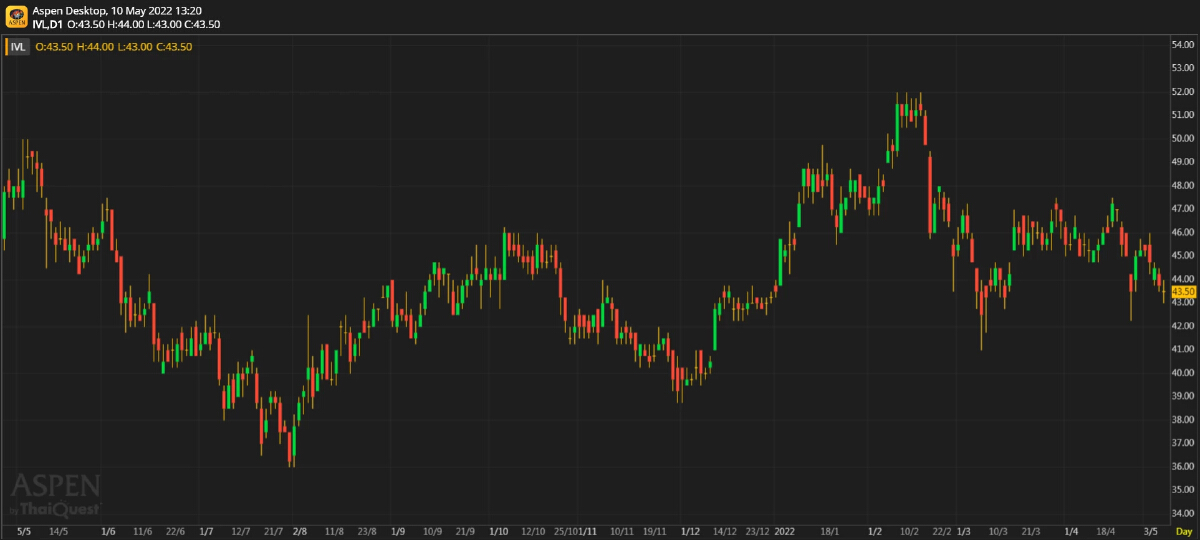The image size is (1200, 540).
Task: Click the 22/6 date axis label
Action: pyautogui.click(x=175, y=531)
